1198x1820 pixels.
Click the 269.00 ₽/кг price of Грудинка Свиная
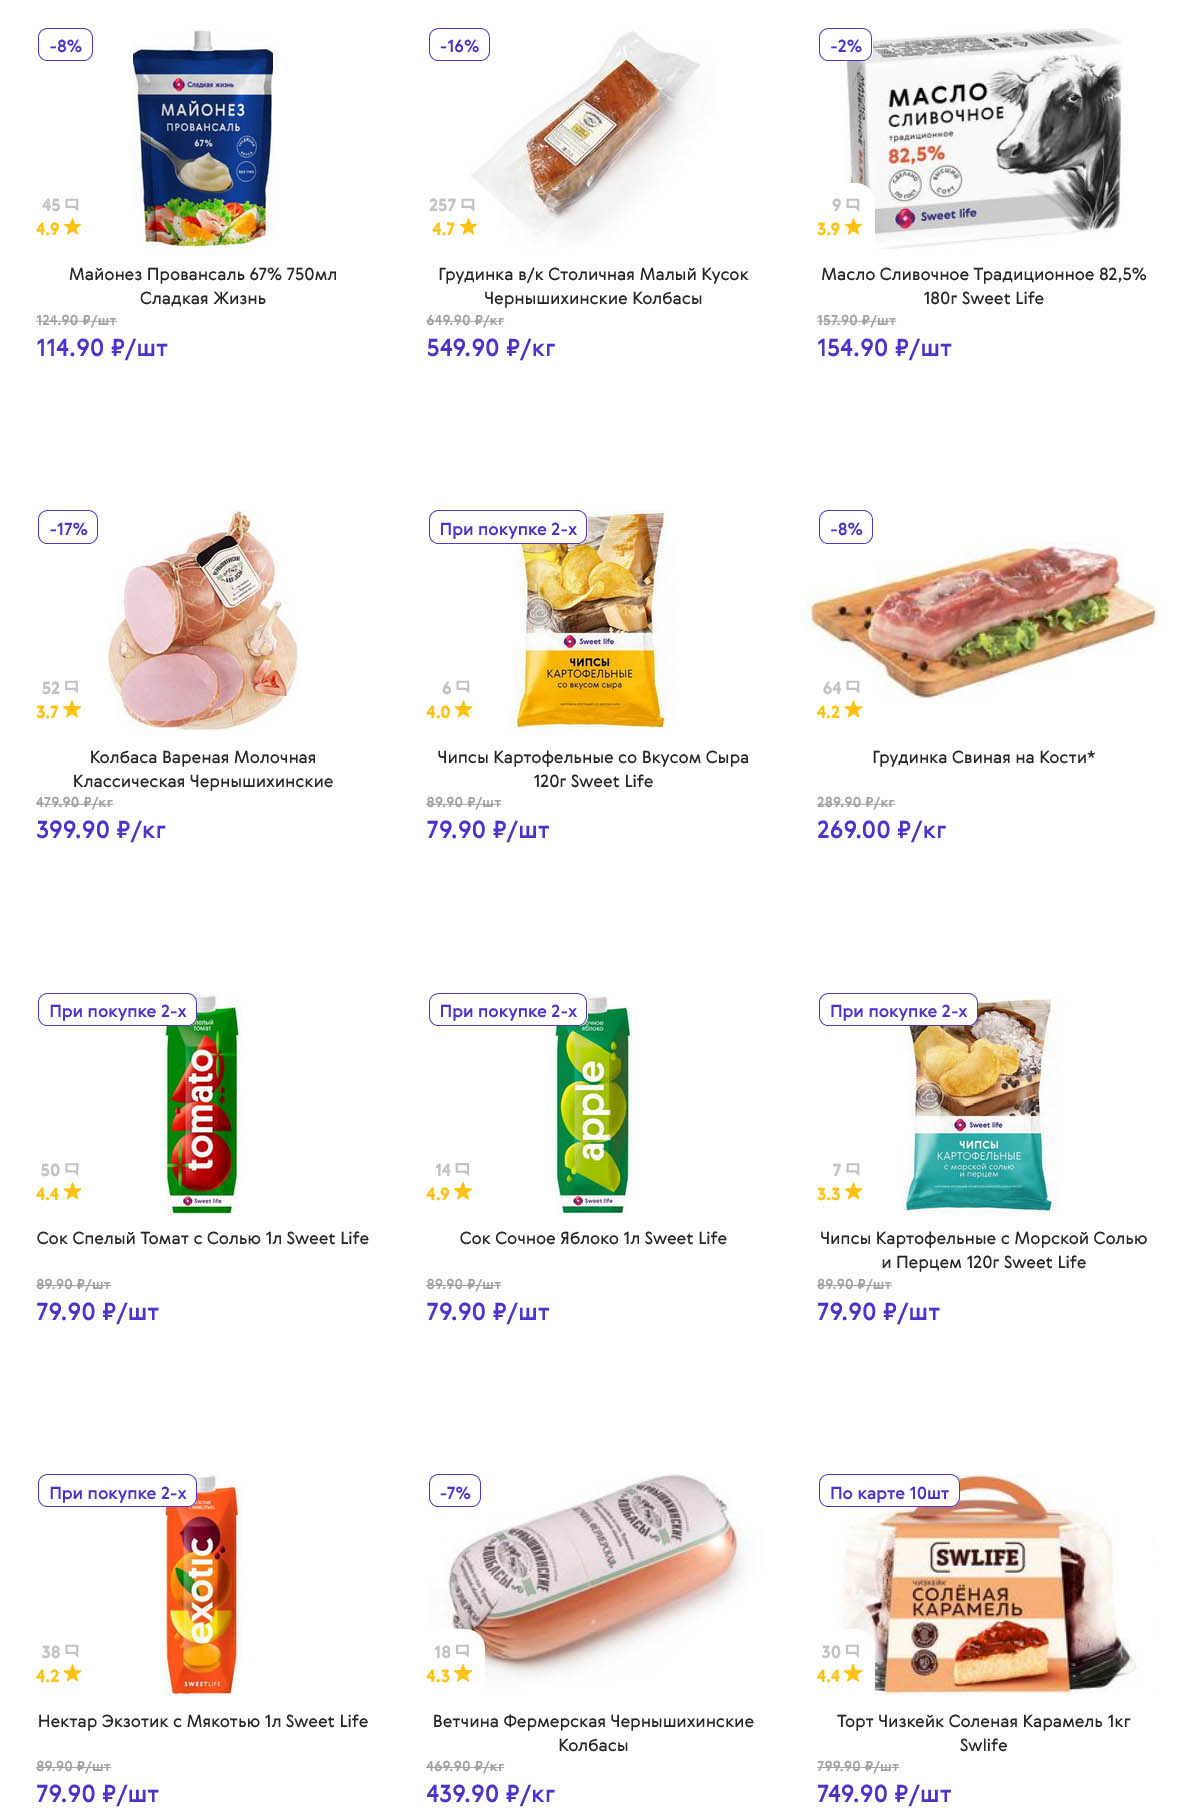881,830
